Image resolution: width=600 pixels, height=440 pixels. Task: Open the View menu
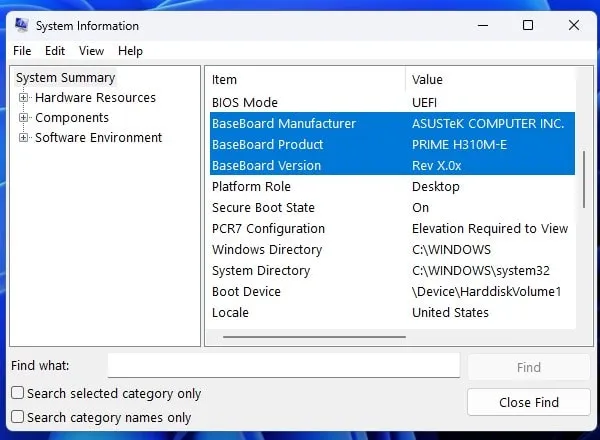coord(91,51)
